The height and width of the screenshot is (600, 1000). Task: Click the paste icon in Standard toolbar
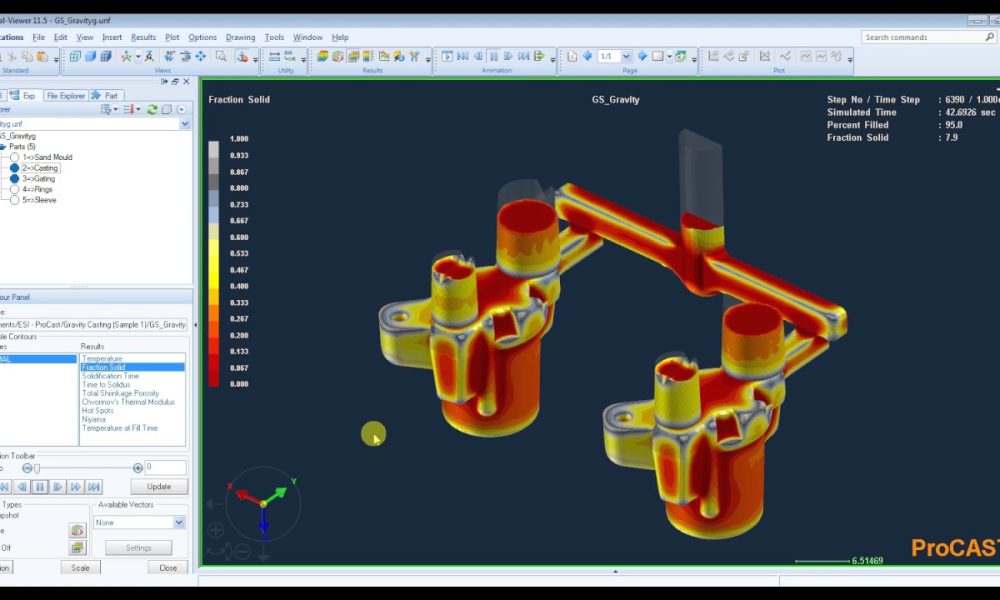(x=43, y=56)
